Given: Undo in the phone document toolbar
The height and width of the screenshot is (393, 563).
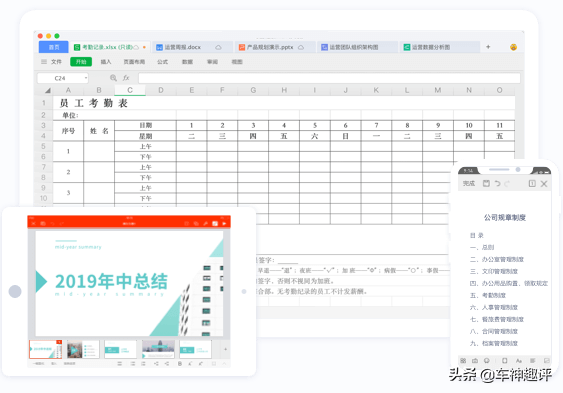Looking at the screenshot, I should tap(497, 183).
